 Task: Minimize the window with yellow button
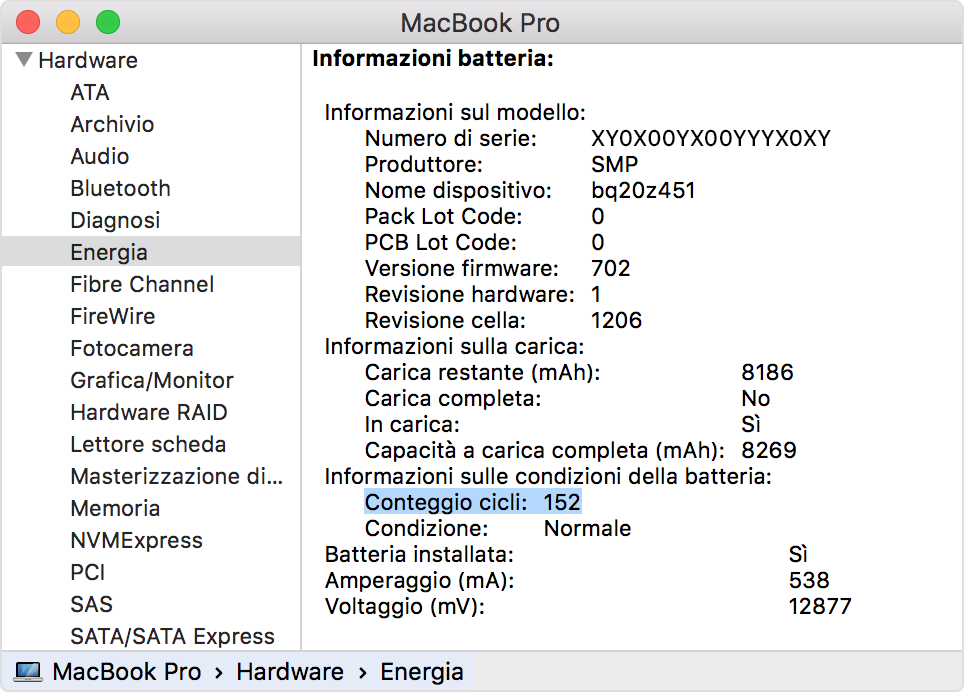pyautogui.click(x=68, y=22)
